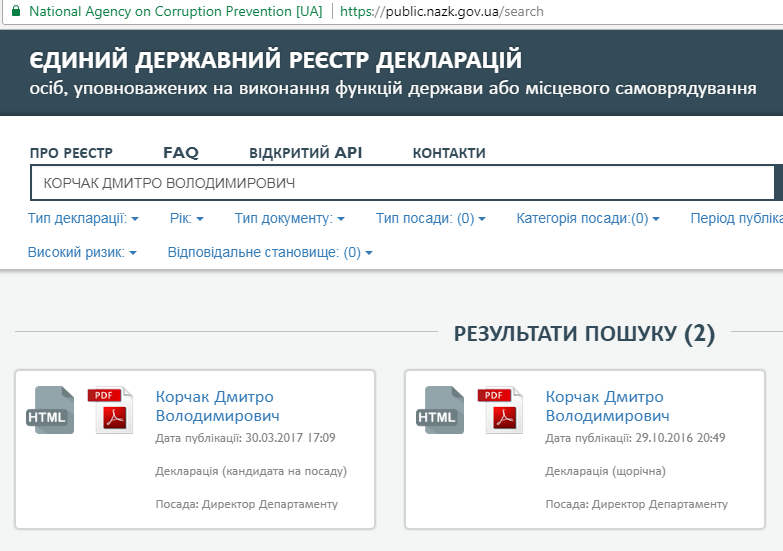Open 'Категорія посади:(0)' dropdown

587,218
